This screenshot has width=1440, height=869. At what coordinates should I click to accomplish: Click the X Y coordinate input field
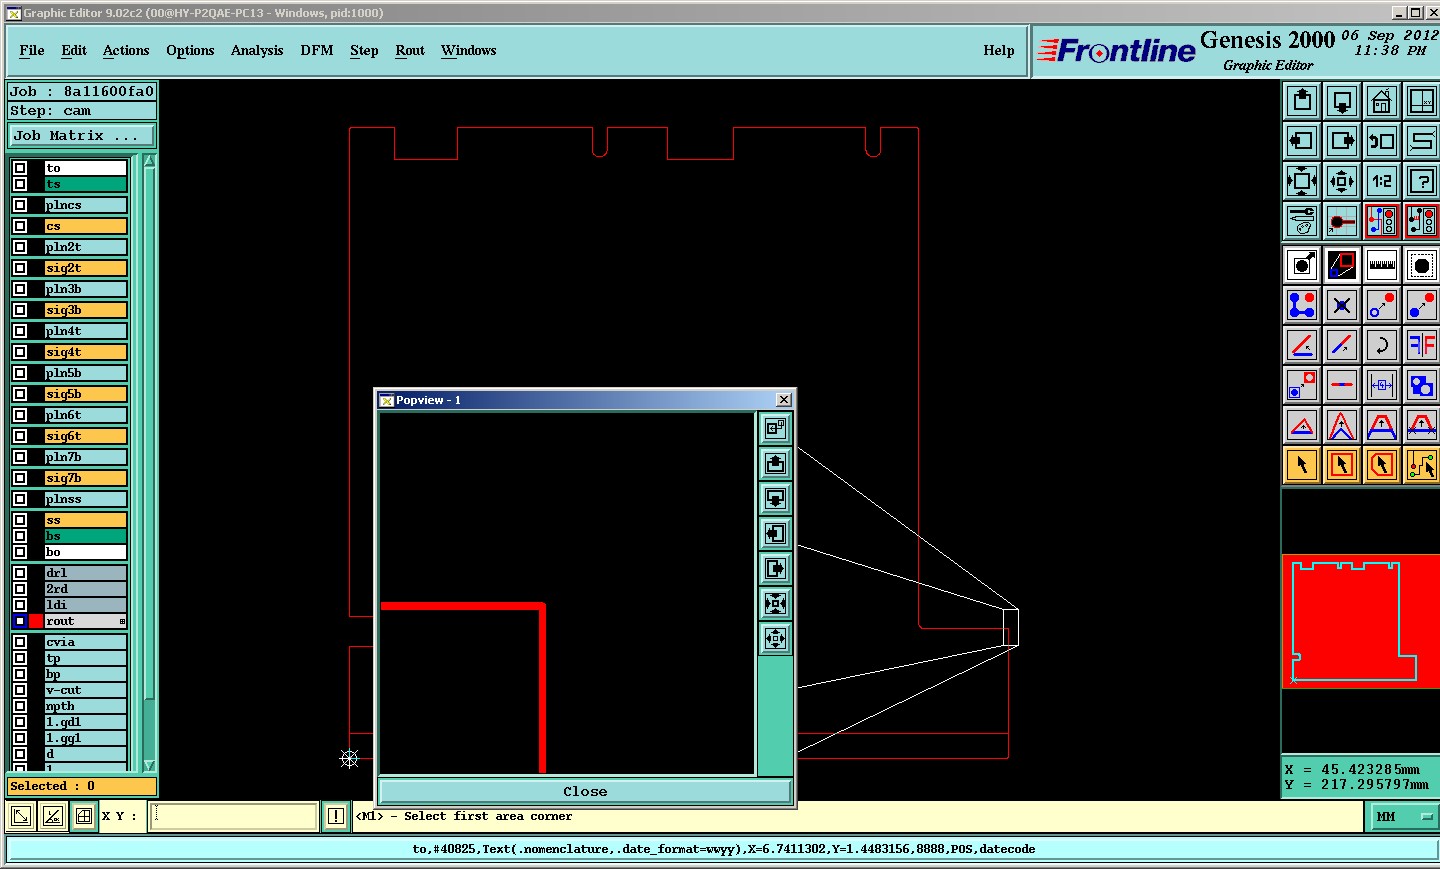[234, 816]
